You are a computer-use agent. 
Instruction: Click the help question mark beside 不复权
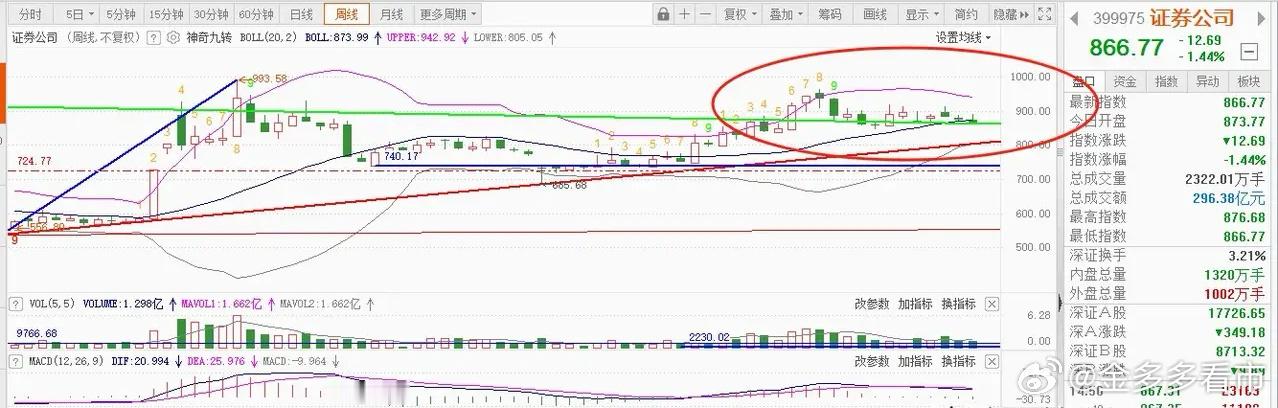tap(153, 36)
